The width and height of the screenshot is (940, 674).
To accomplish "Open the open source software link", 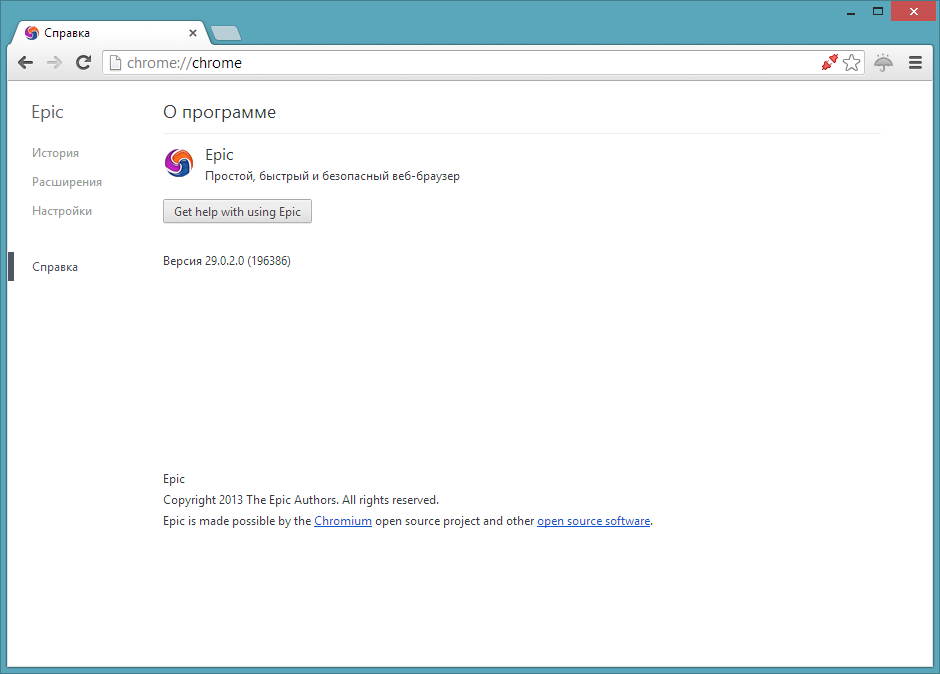I will coord(593,521).
